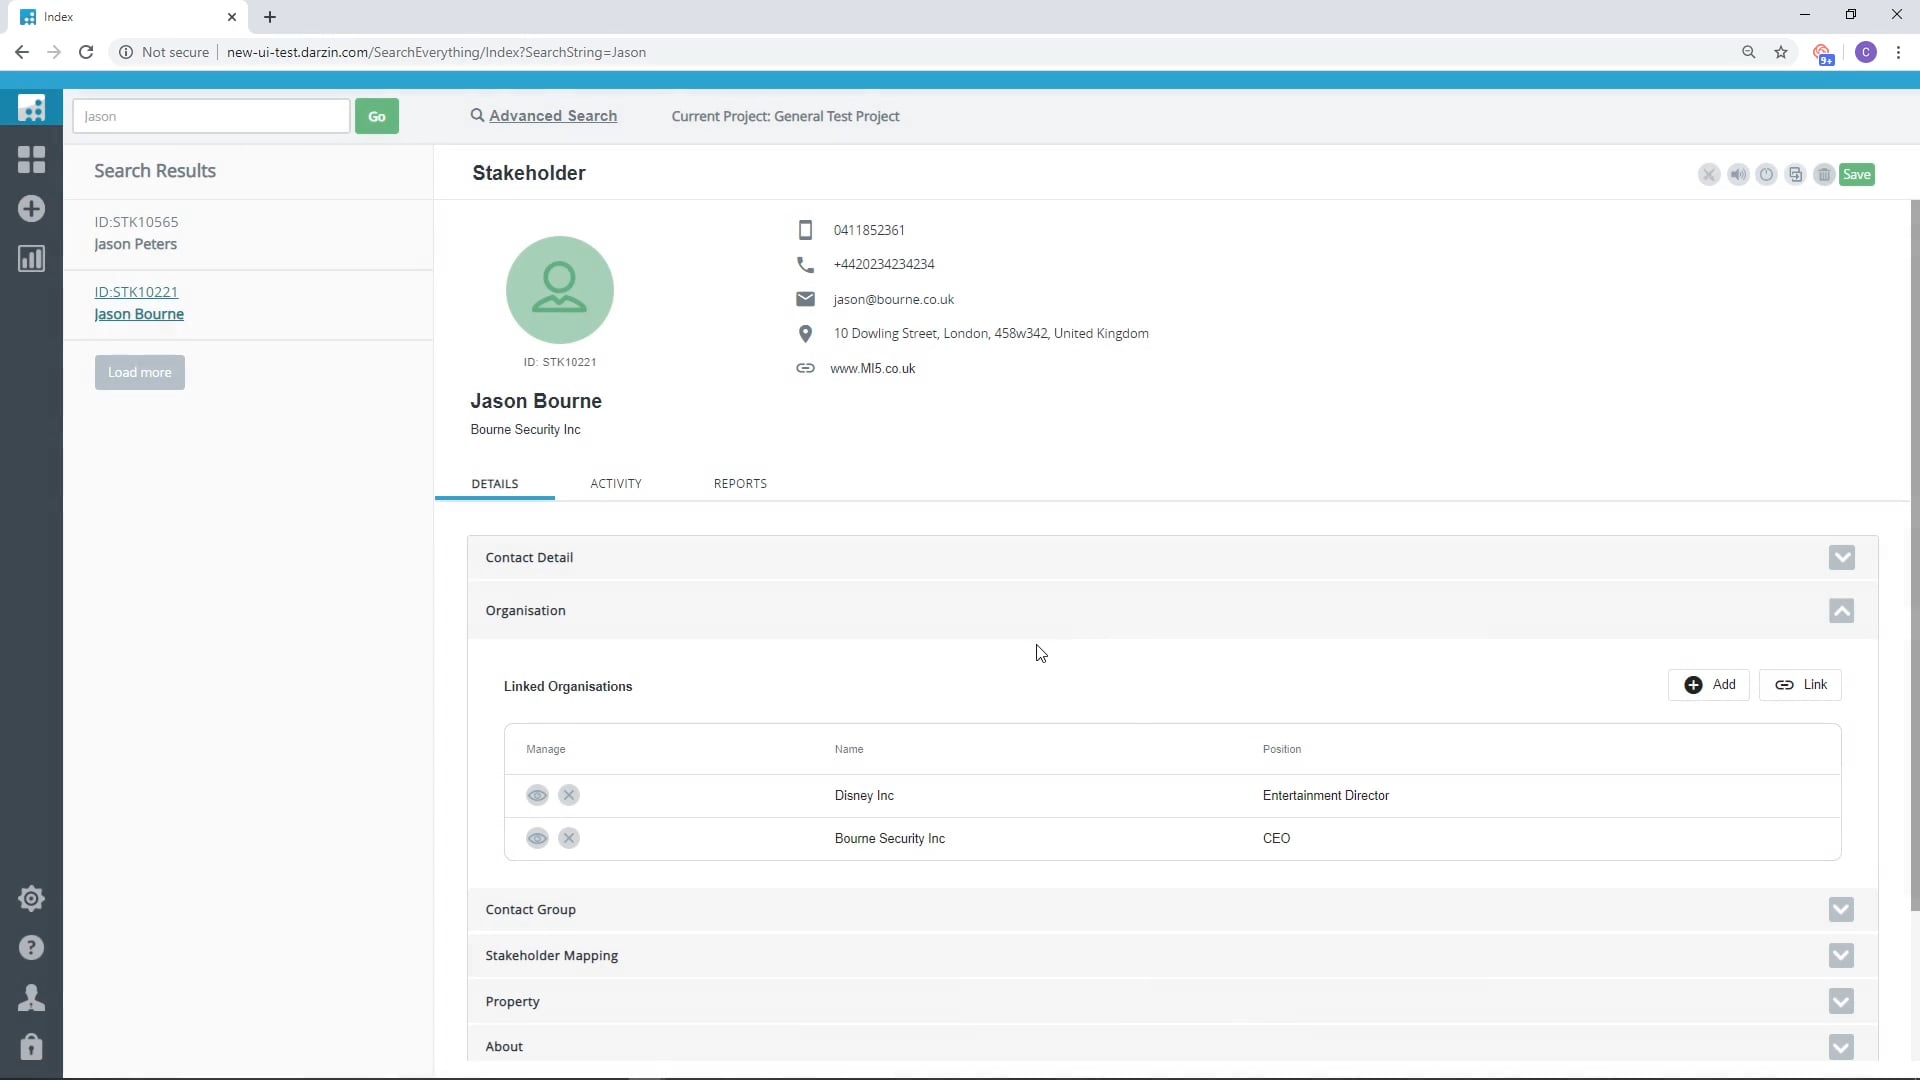The width and height of the screenshot is (1920, 1080).
Task: View the Disney Inc organisation eye icon
Action: coord(537,796)
